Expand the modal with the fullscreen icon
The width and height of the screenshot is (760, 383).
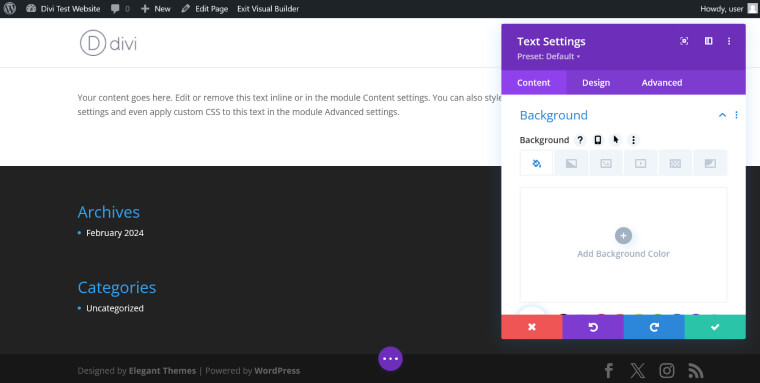(x=684, y=41)
